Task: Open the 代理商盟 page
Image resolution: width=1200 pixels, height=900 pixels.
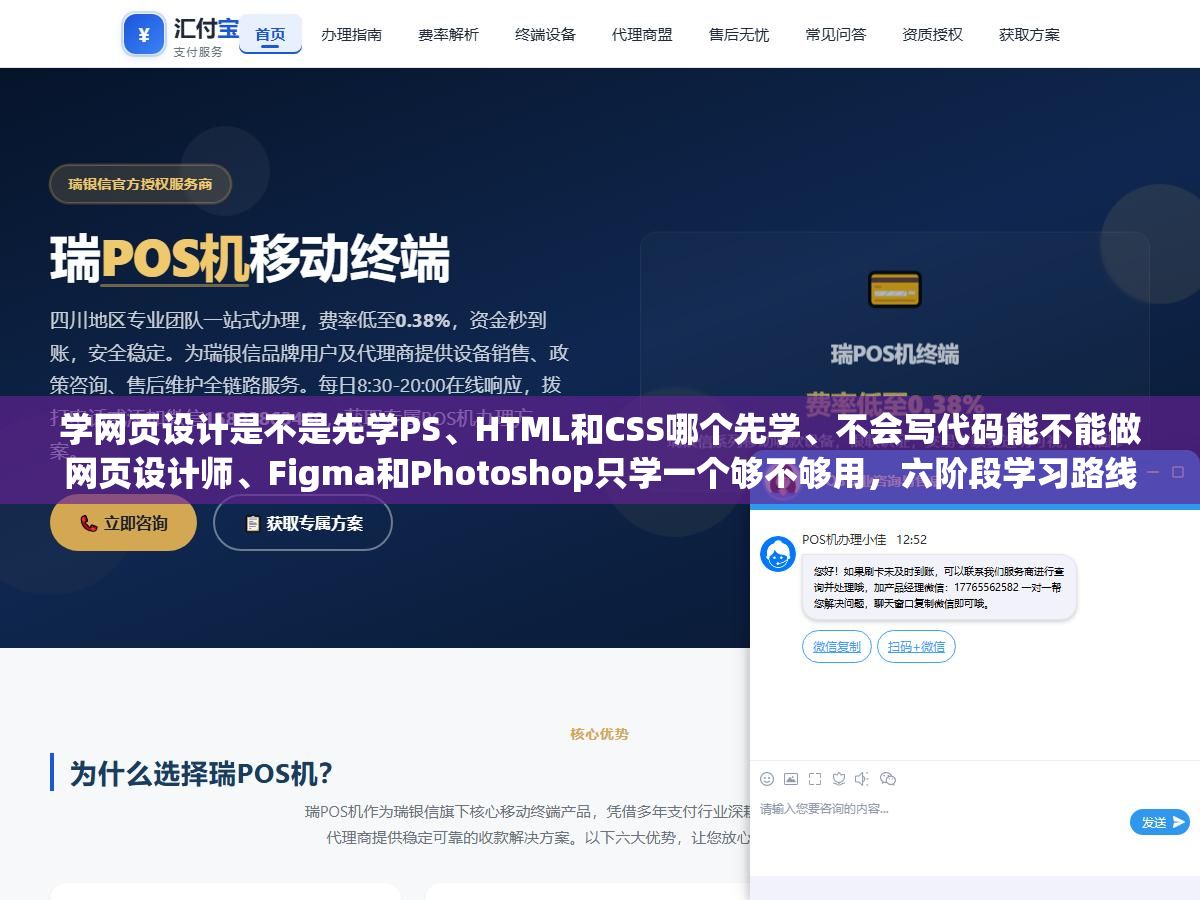Action: [x=642, y=34]
